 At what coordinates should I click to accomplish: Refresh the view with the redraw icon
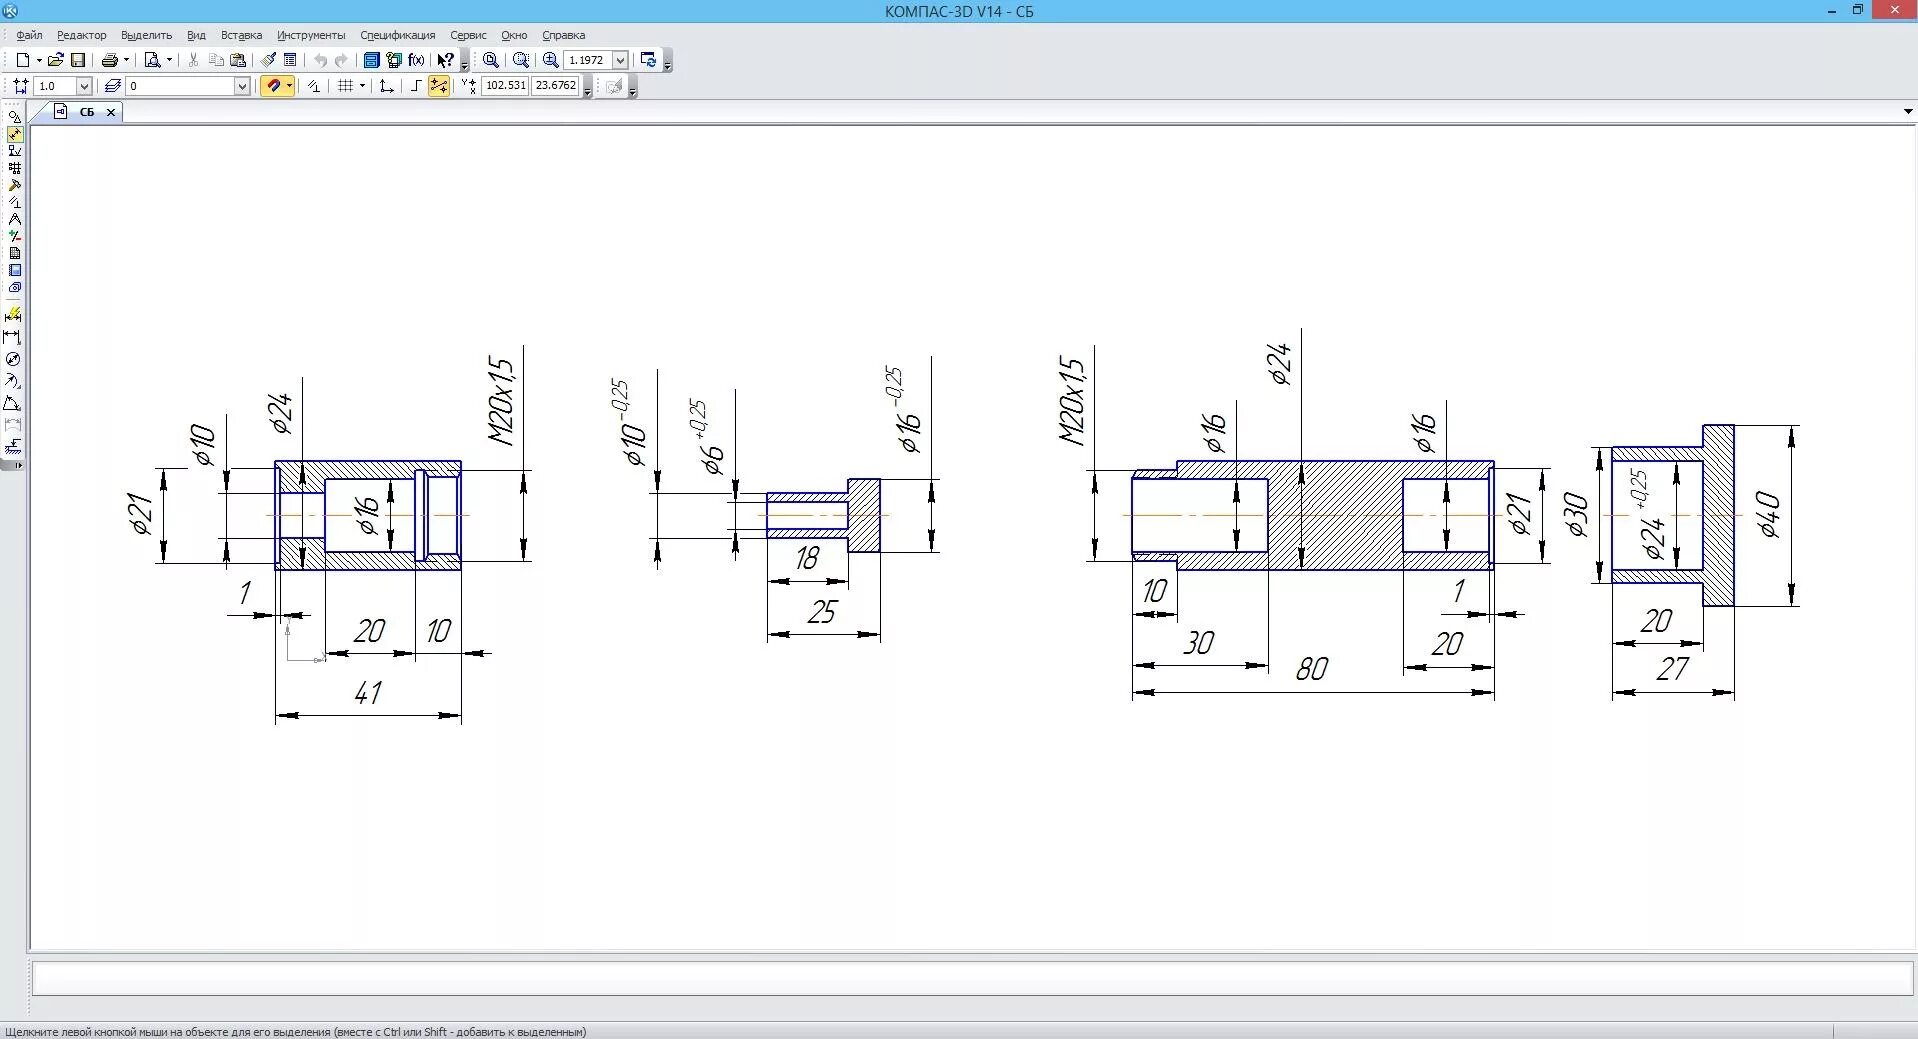[x=648, y=60]
